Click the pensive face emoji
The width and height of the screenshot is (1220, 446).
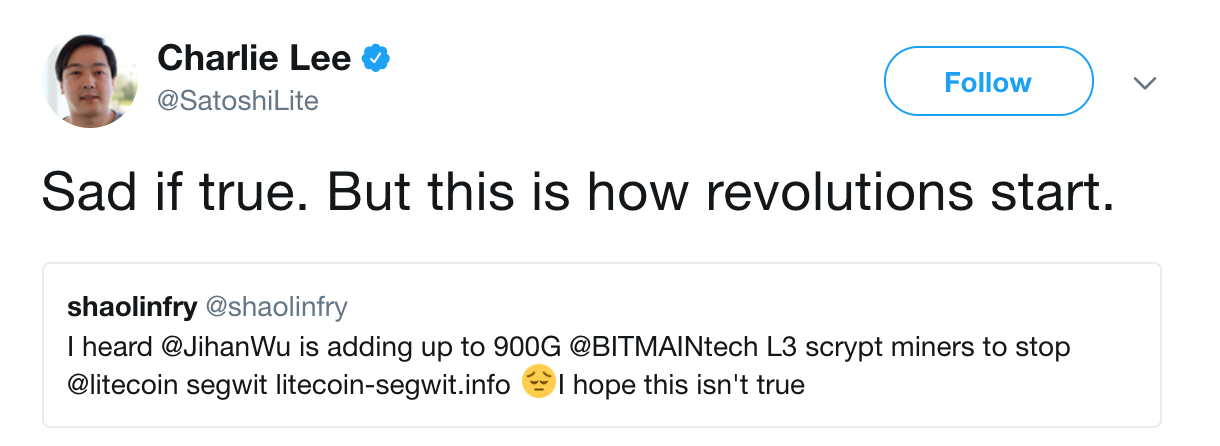tap(539, 384)
